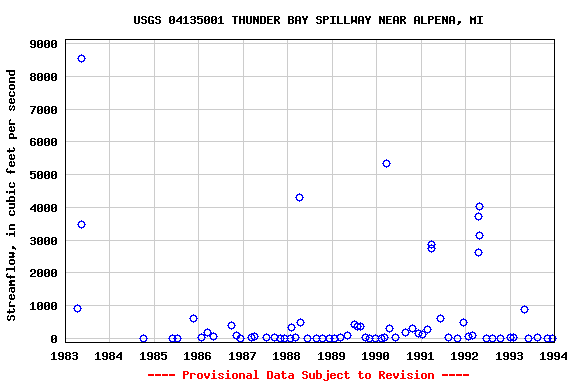Click the 1989 x-axis year label

pyautogui.click(x=331, y=356)
